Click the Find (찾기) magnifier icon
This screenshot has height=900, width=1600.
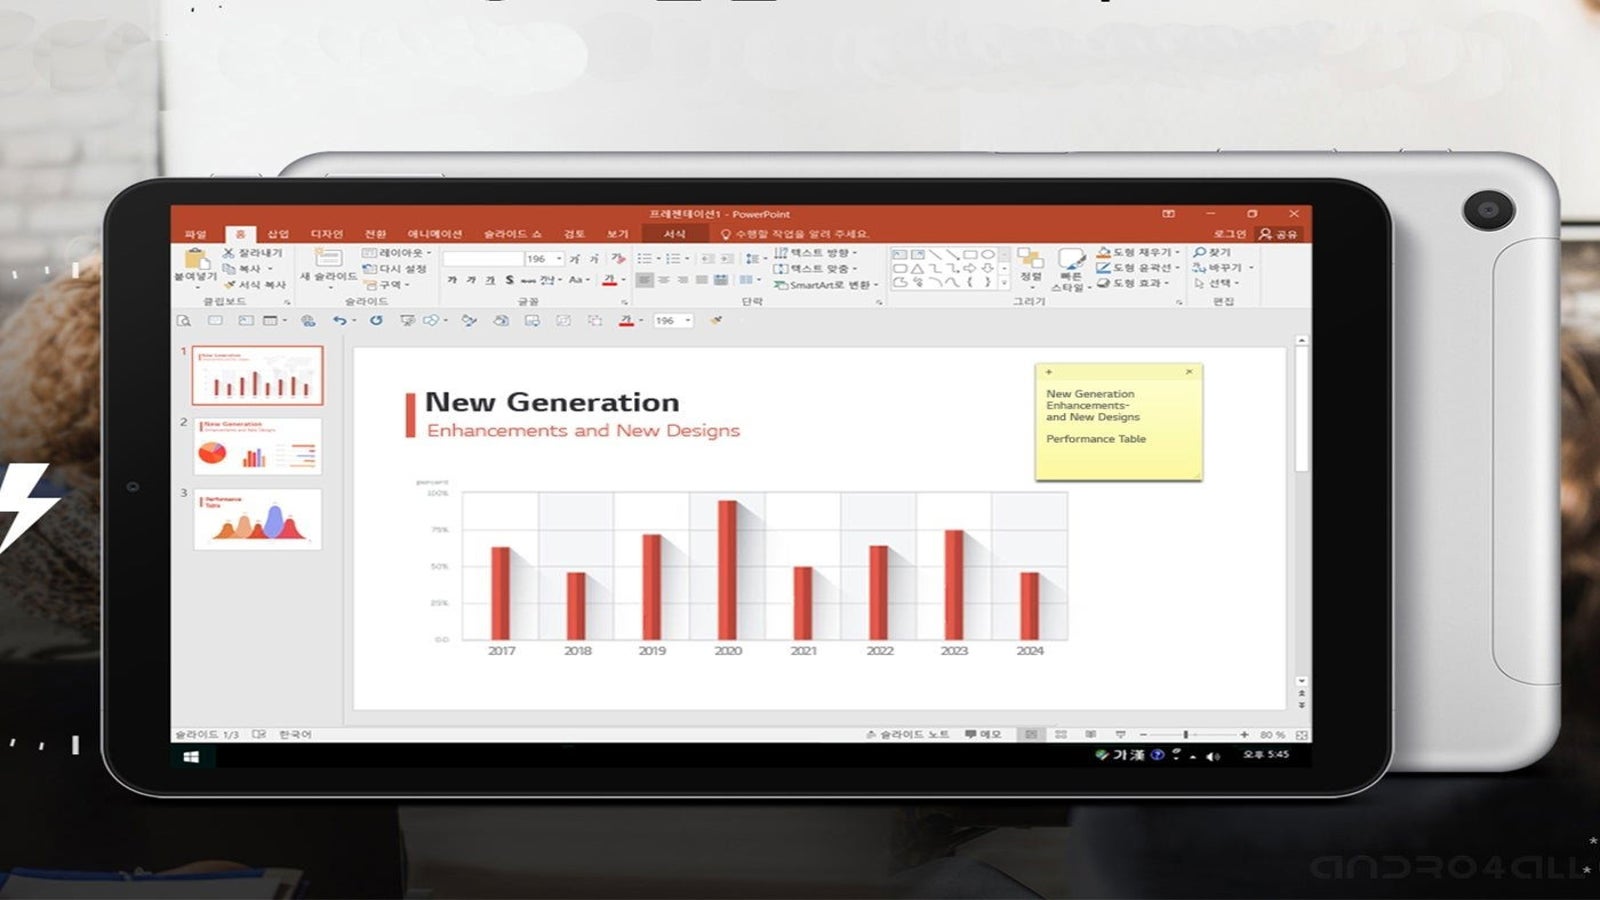tap(1200, 253)
